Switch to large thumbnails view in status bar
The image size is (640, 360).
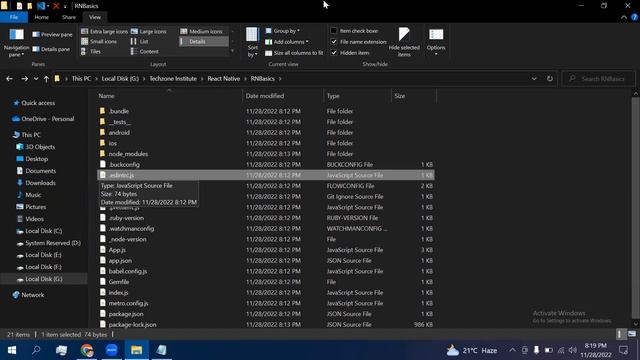point(632,334)
